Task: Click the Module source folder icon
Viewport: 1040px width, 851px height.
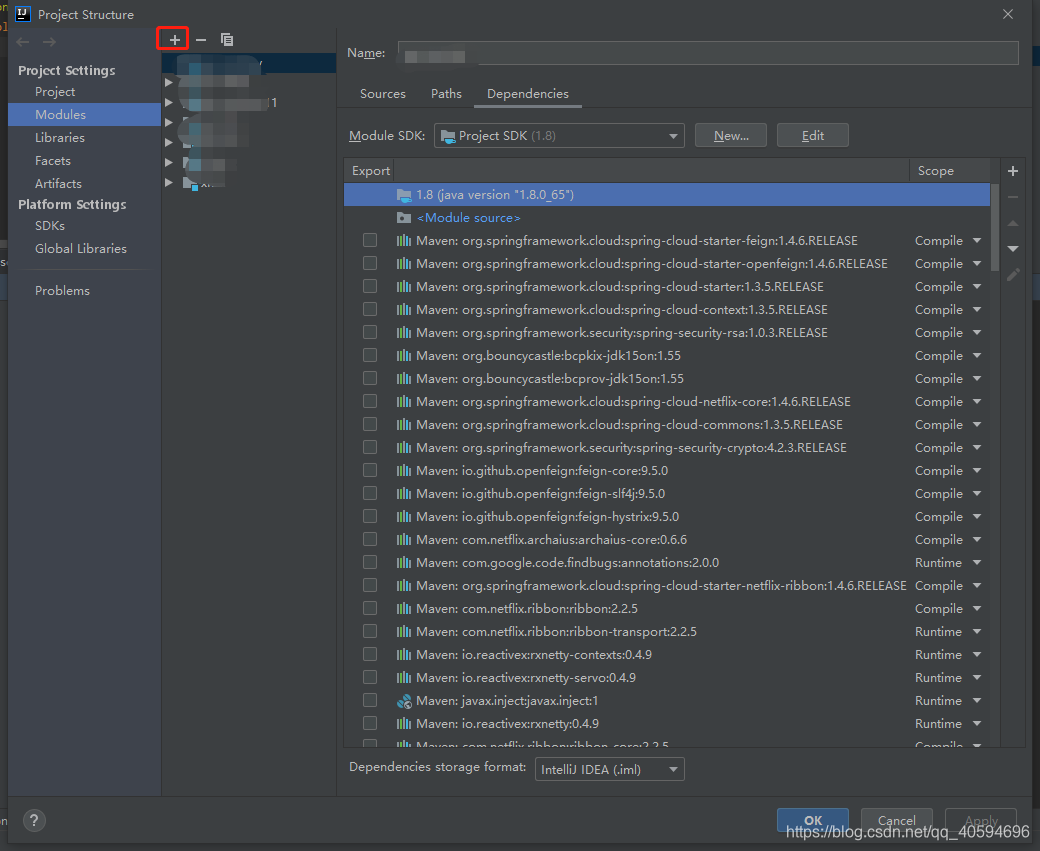Action: pyautogui.click(x=404, y=218)
